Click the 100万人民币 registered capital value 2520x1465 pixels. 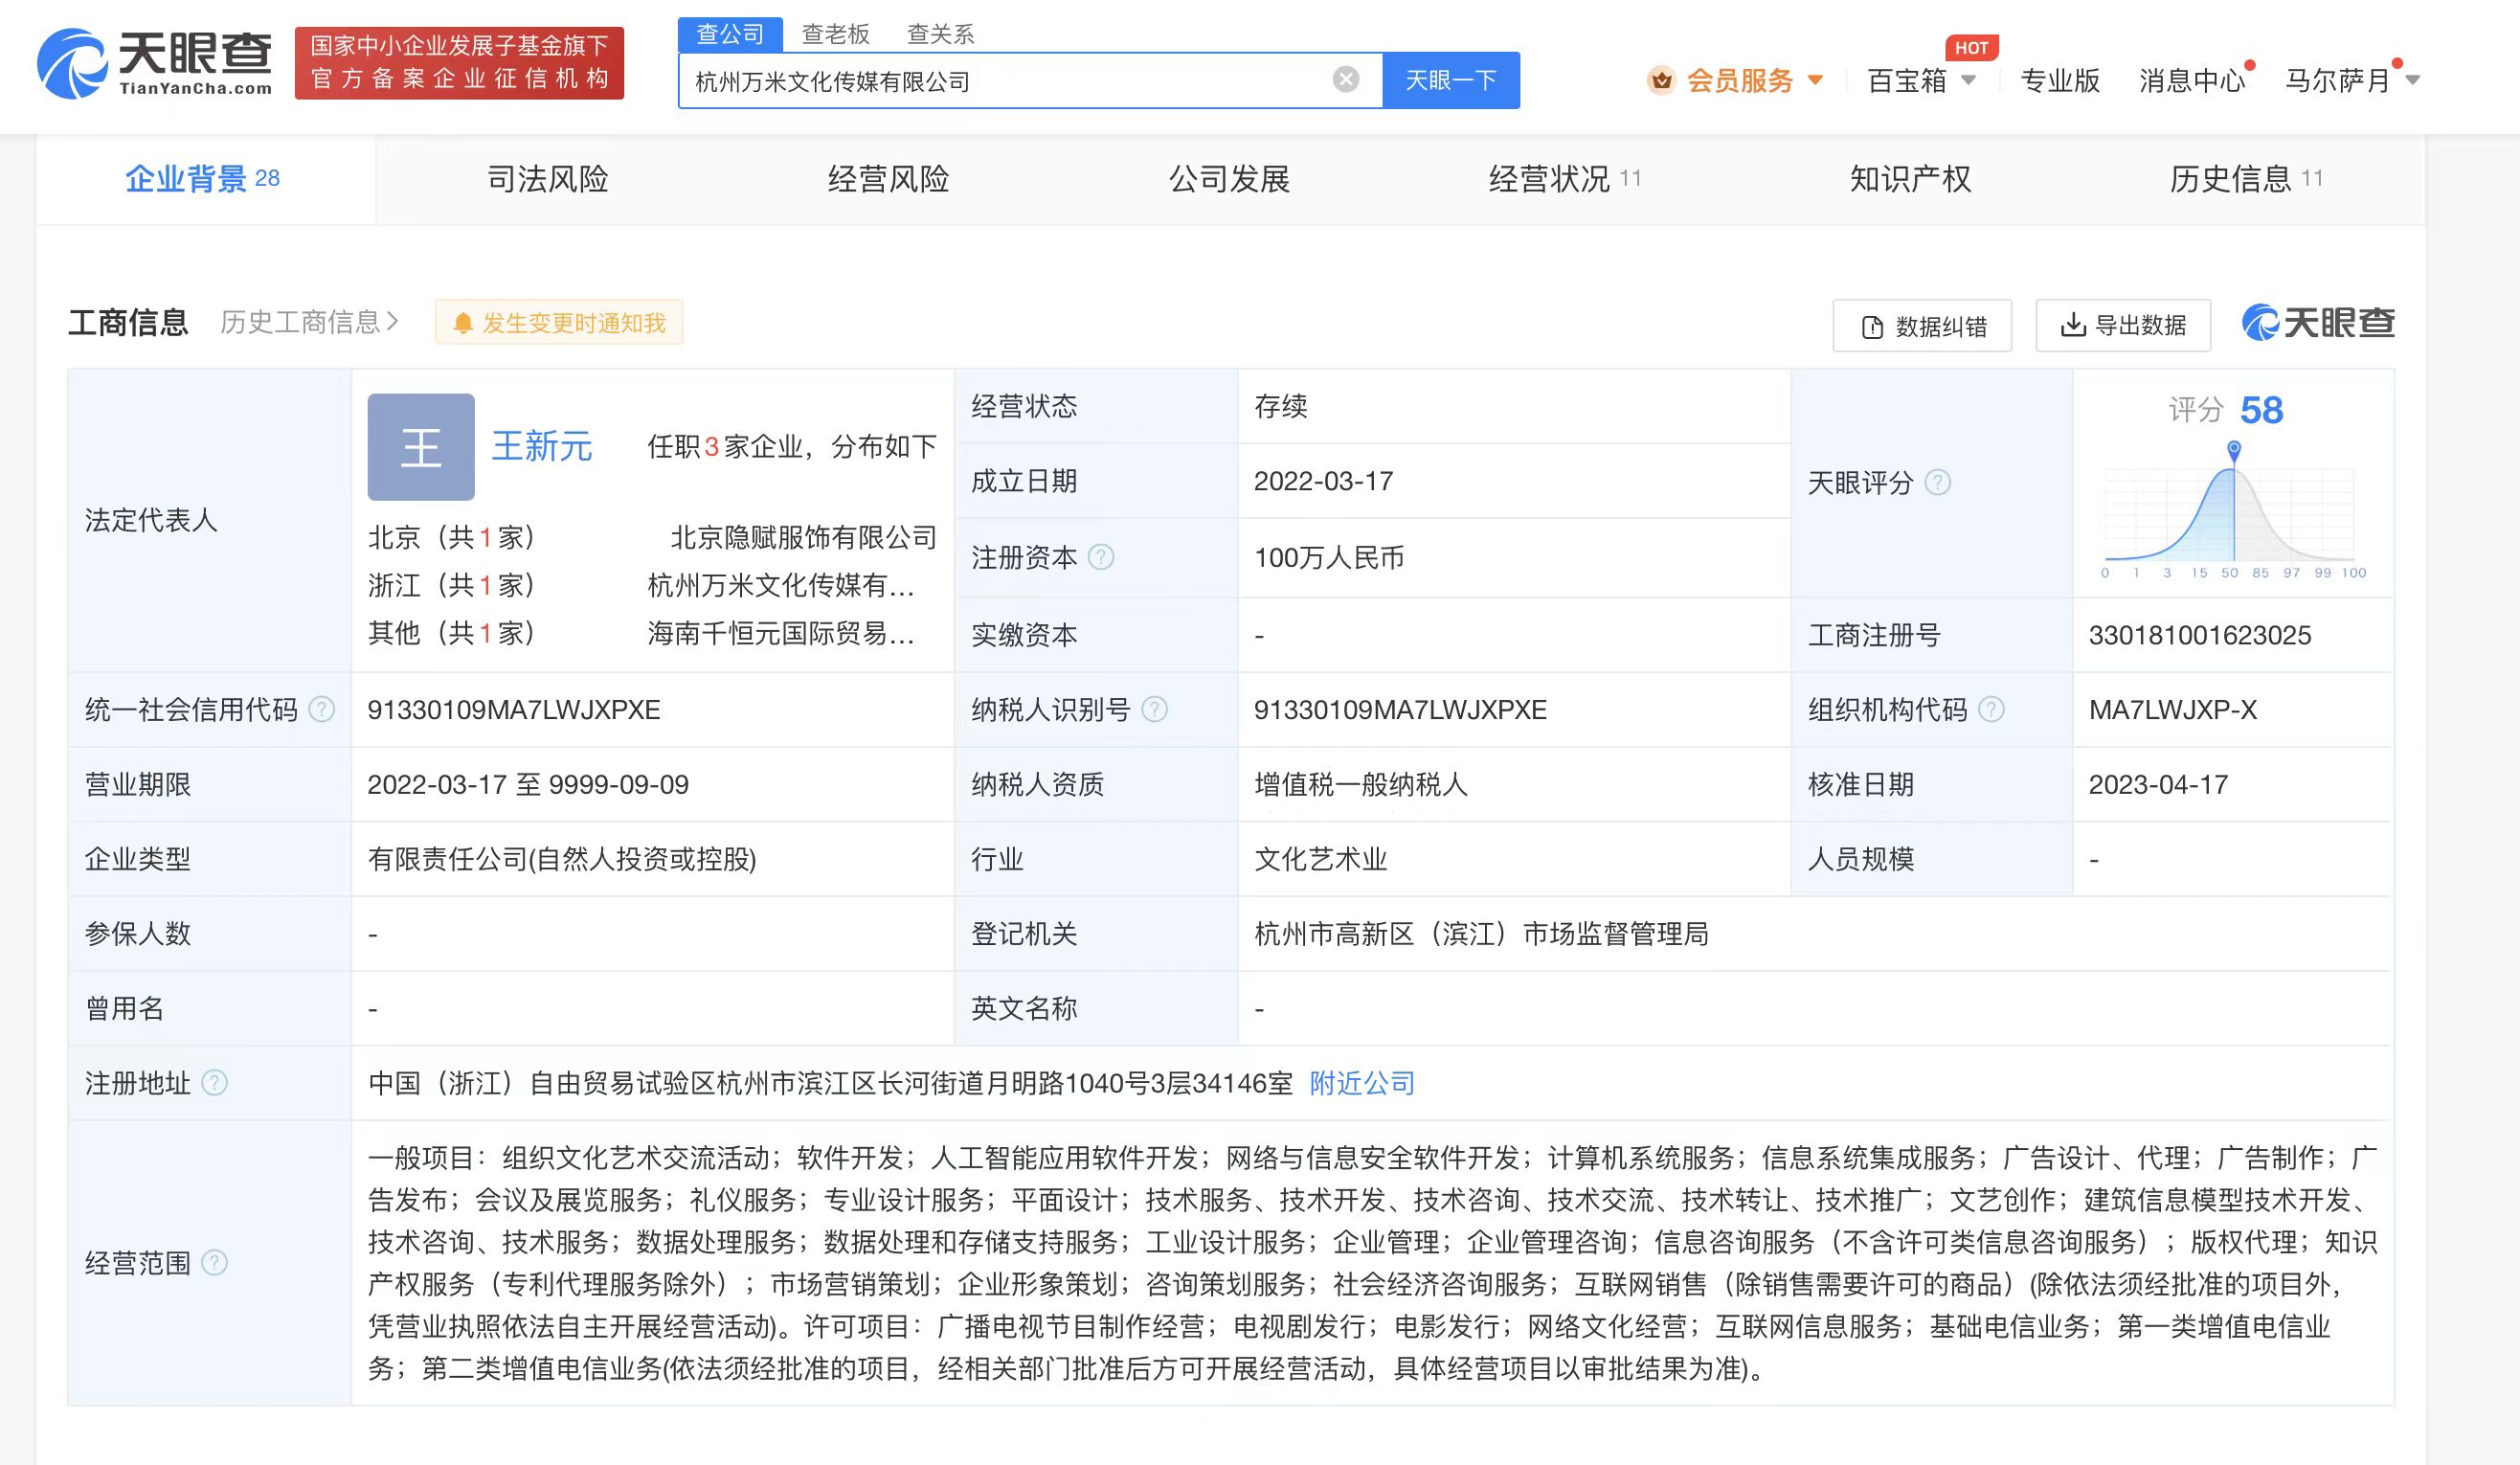tap(1329, 557)
